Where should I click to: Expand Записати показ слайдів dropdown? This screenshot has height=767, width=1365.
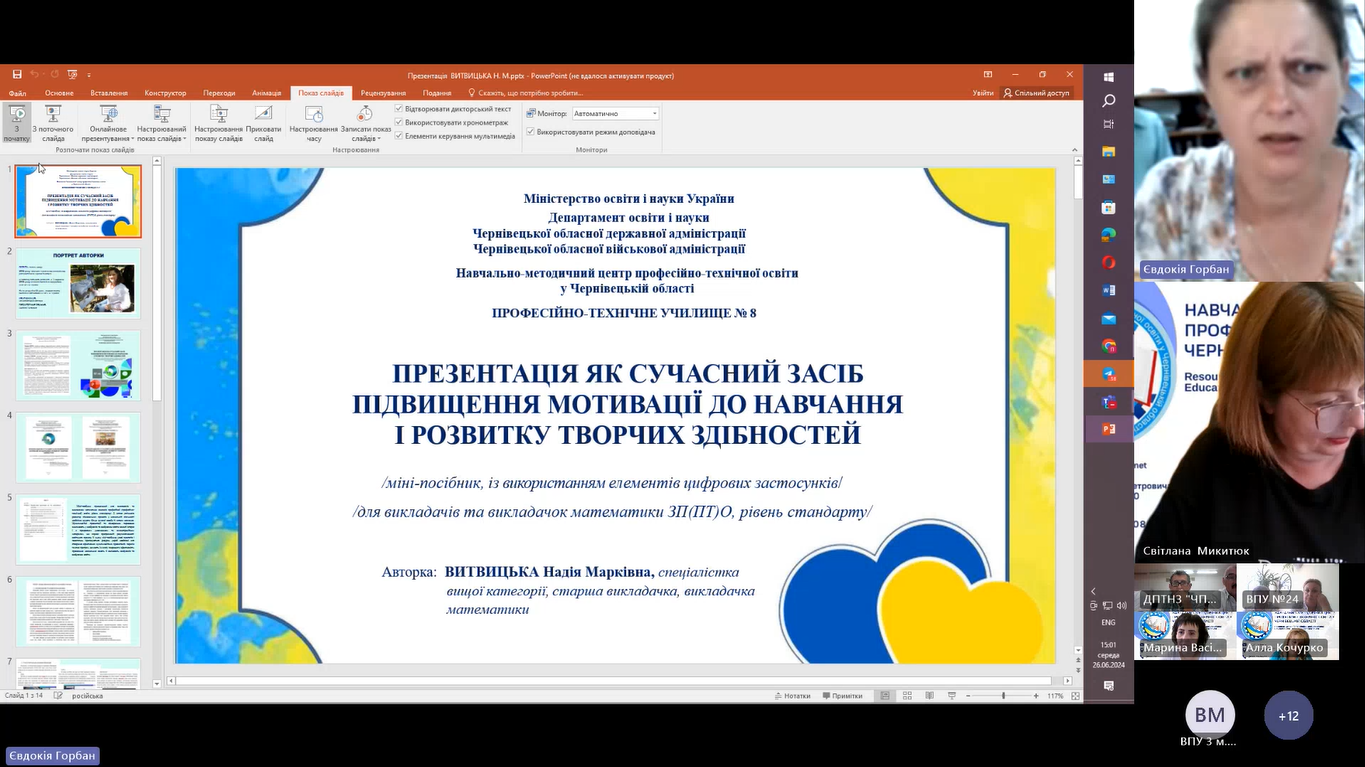[365, 125]
